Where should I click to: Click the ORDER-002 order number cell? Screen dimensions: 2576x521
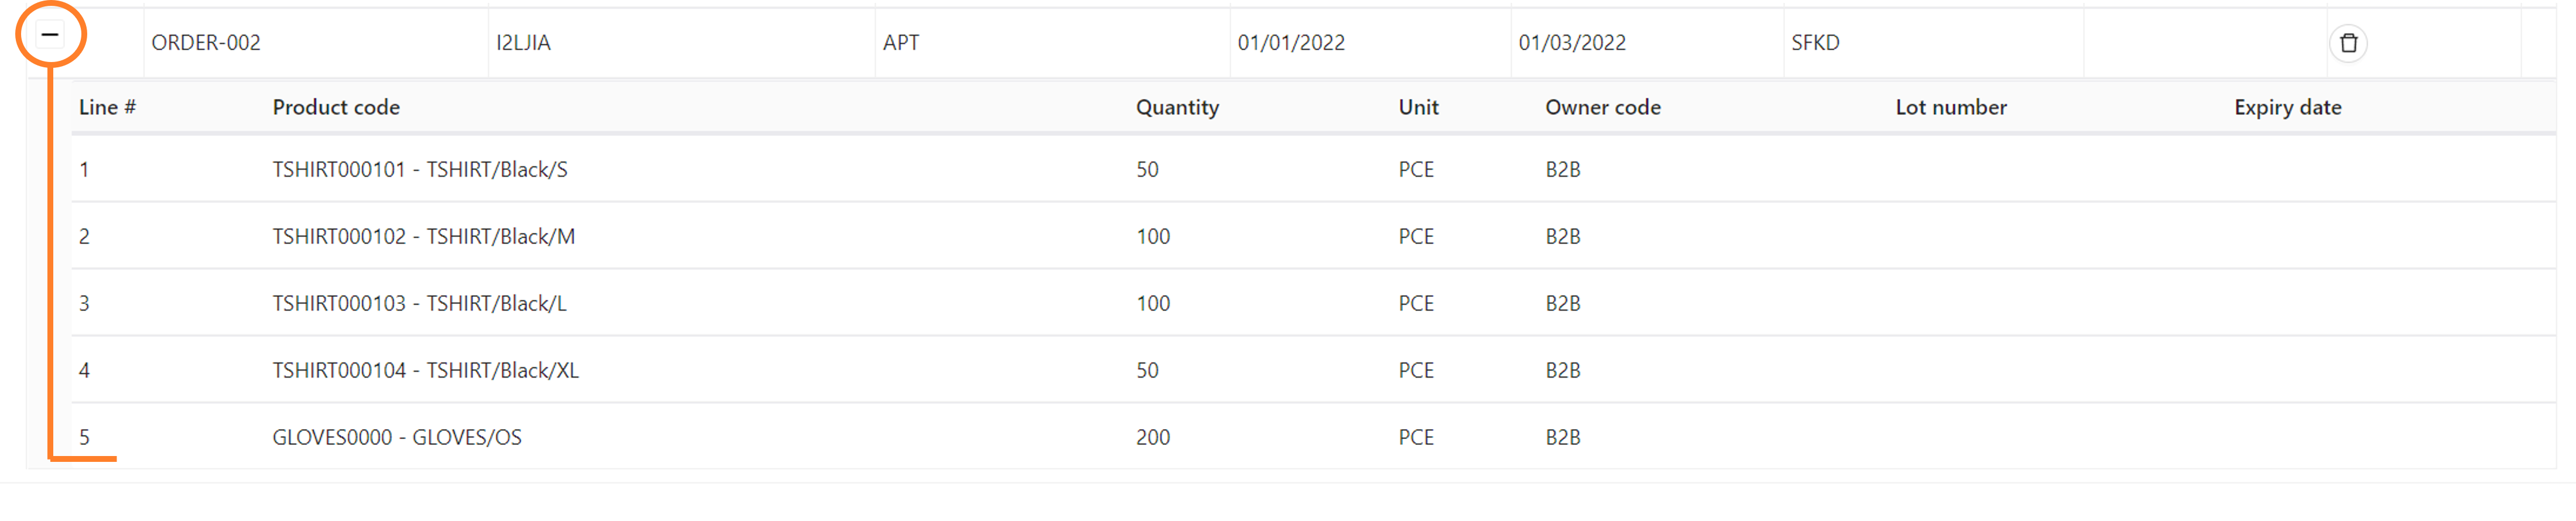pos(206,43)
